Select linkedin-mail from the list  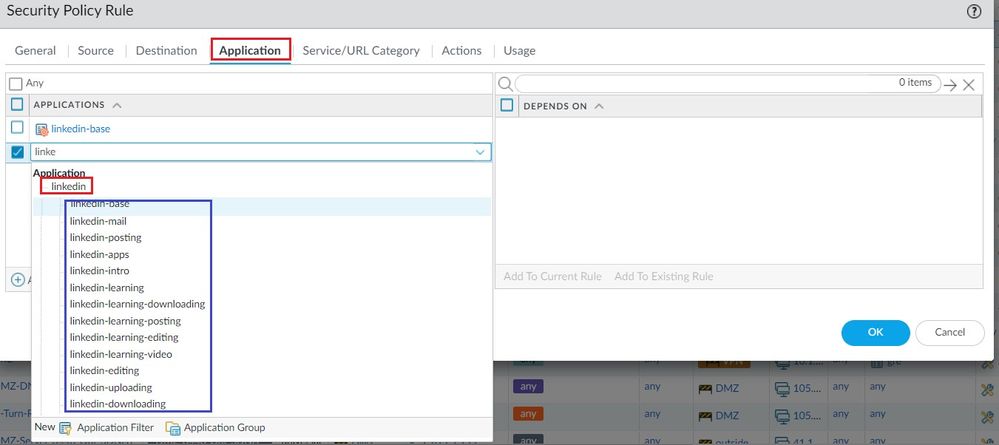point(98,221)
